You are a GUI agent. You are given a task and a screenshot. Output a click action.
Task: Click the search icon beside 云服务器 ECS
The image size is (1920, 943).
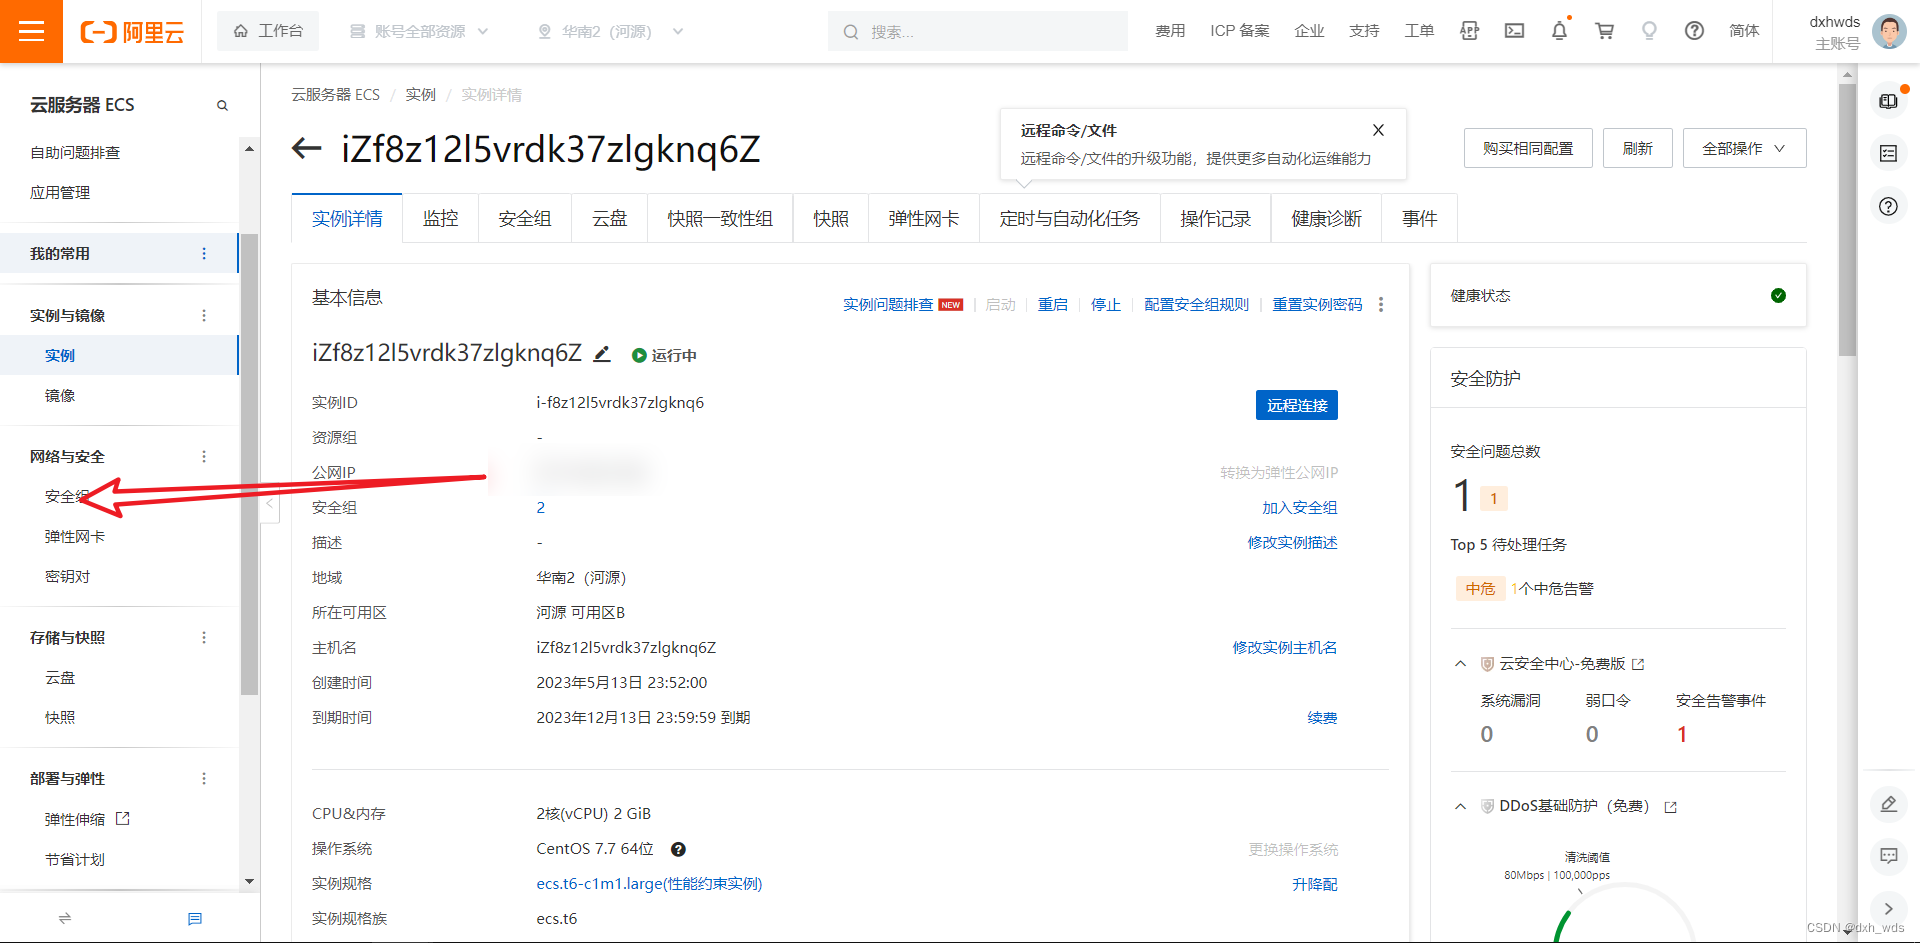click(222, 105)
